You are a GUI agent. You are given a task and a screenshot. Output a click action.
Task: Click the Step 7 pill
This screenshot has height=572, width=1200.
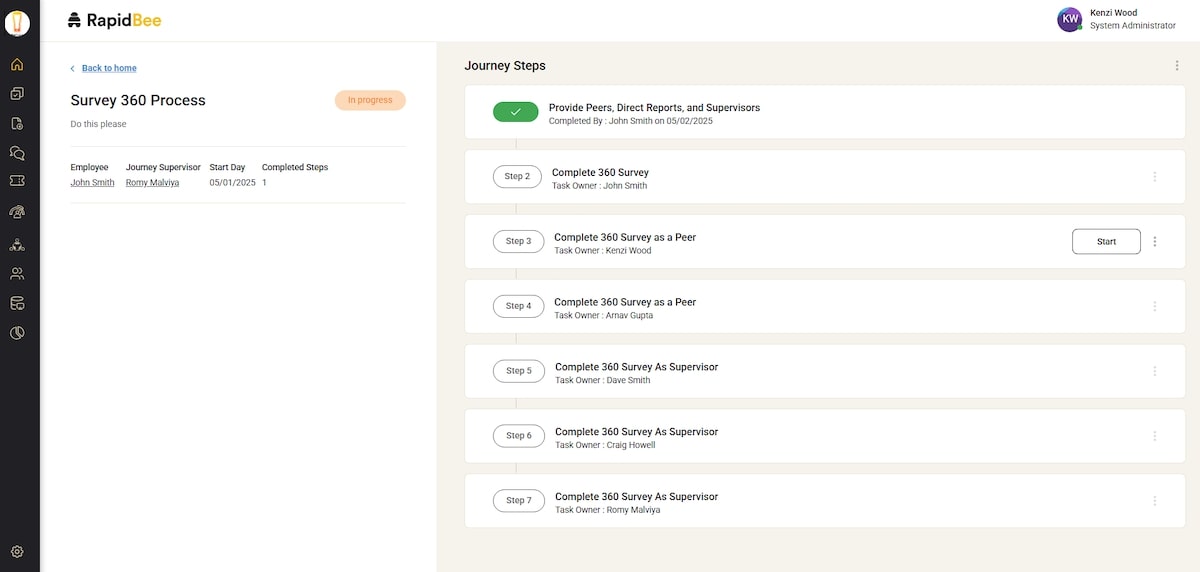pyautogui.click(x=519, y=501)
